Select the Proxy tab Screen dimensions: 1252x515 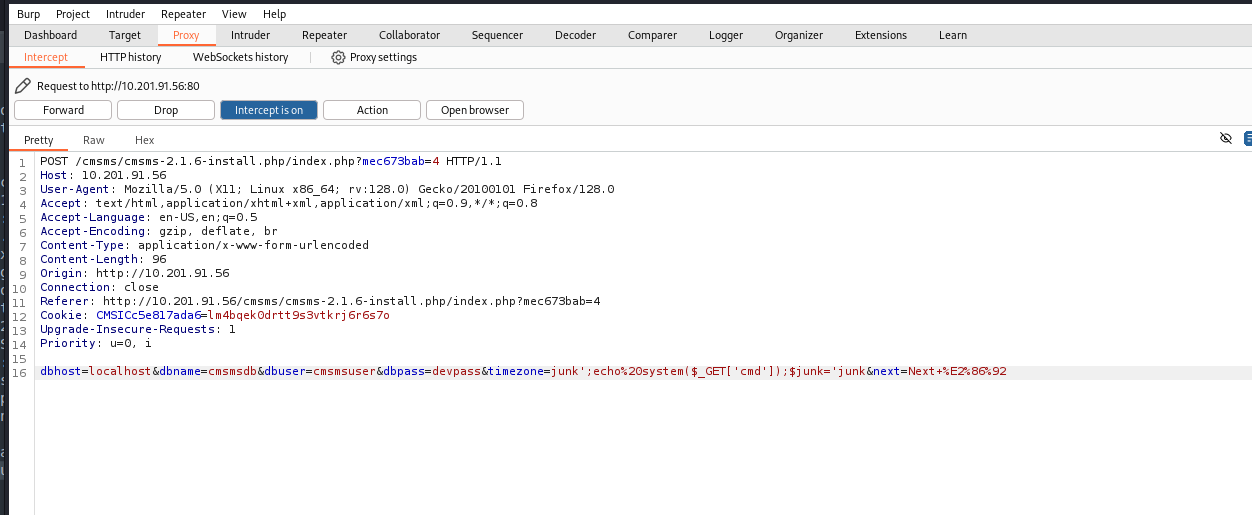coord(186,35)
